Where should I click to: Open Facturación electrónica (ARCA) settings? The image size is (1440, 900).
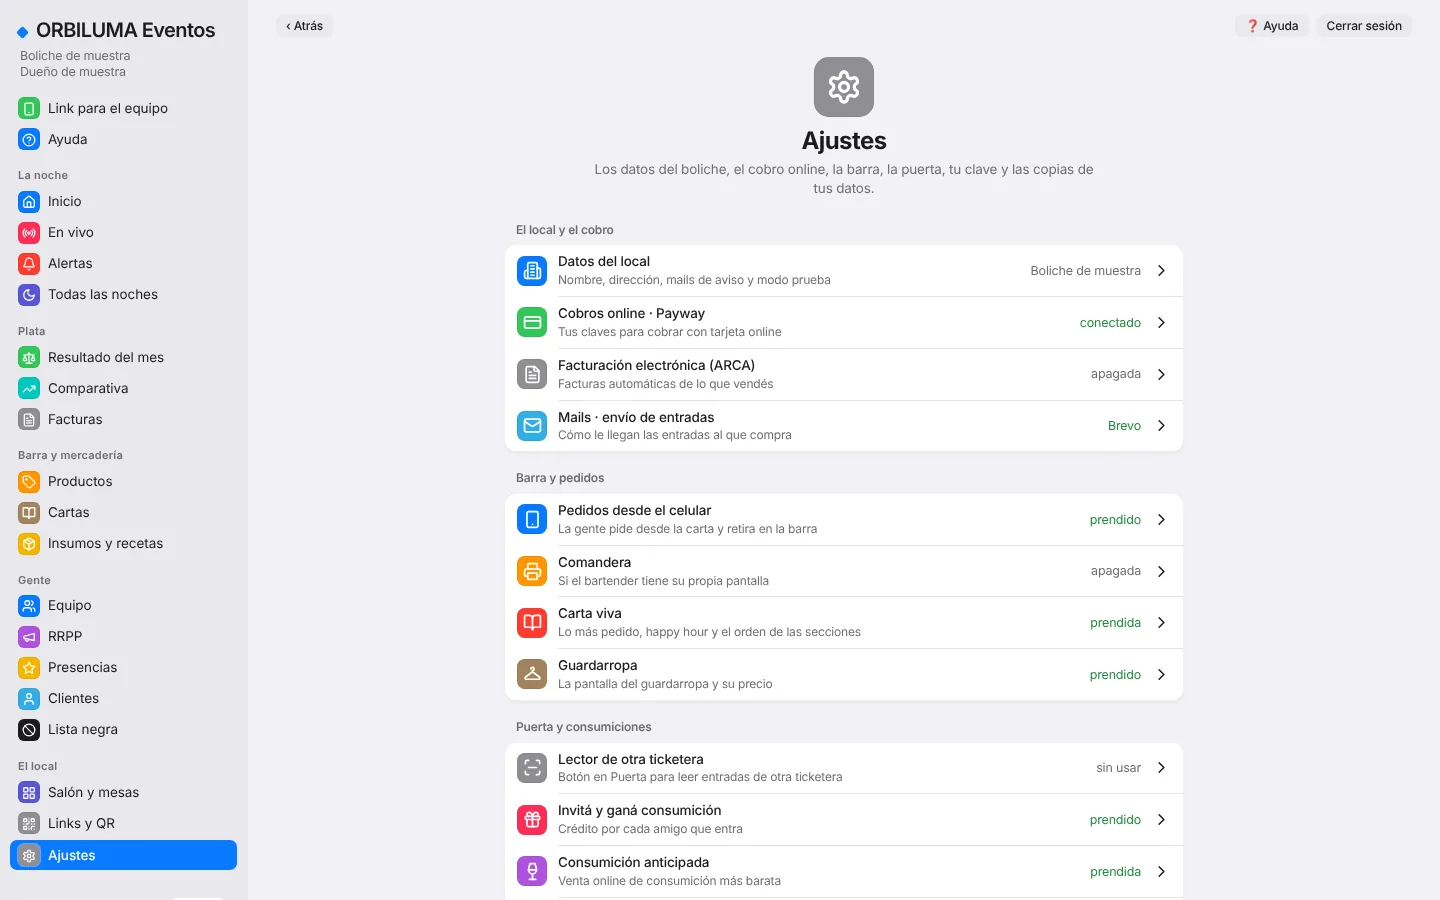tap(844, 374)
